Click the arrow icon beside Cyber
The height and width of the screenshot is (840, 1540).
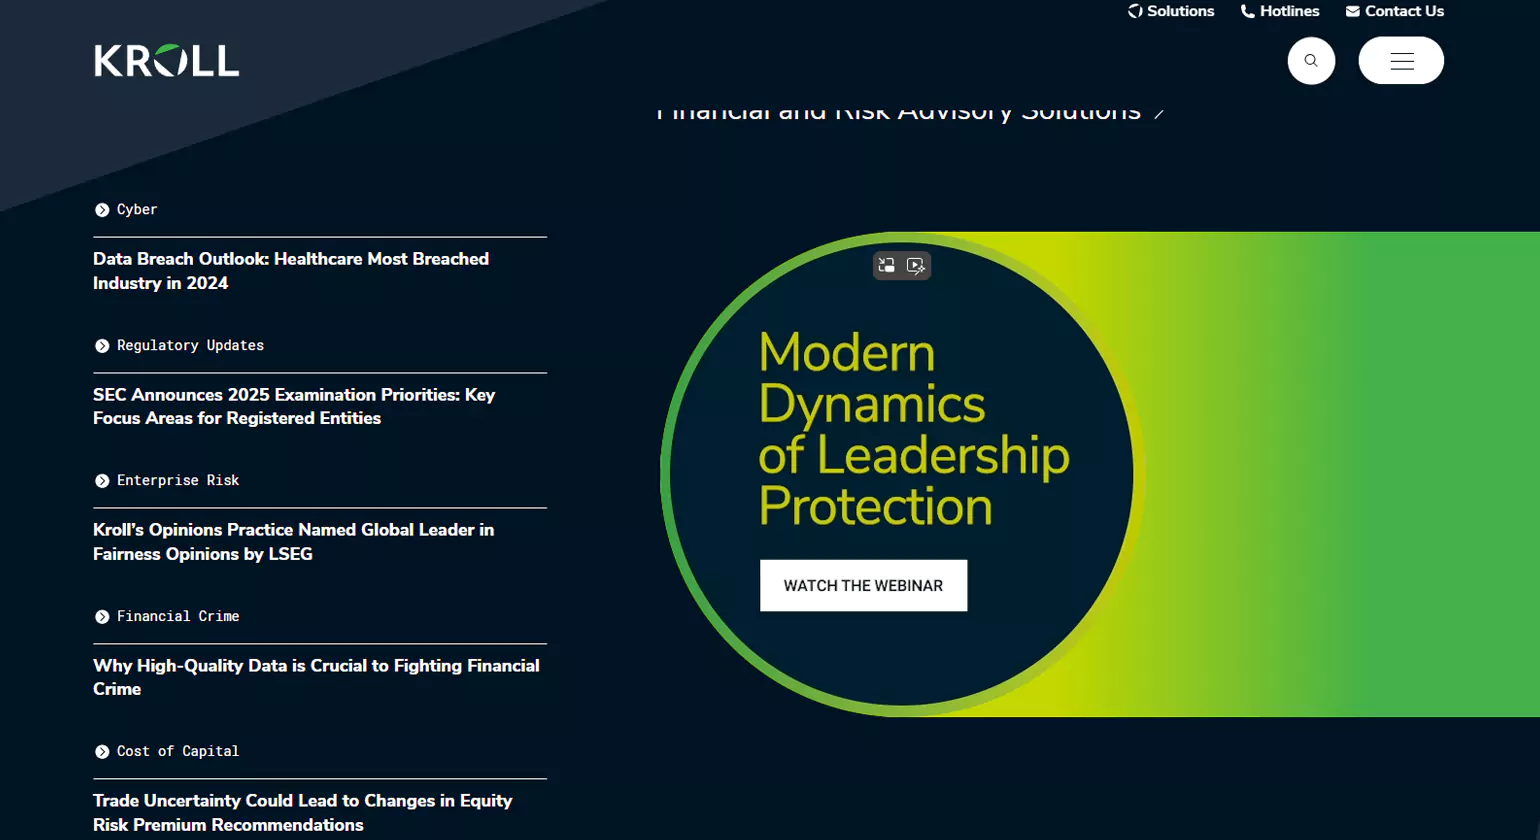(102, 210)
